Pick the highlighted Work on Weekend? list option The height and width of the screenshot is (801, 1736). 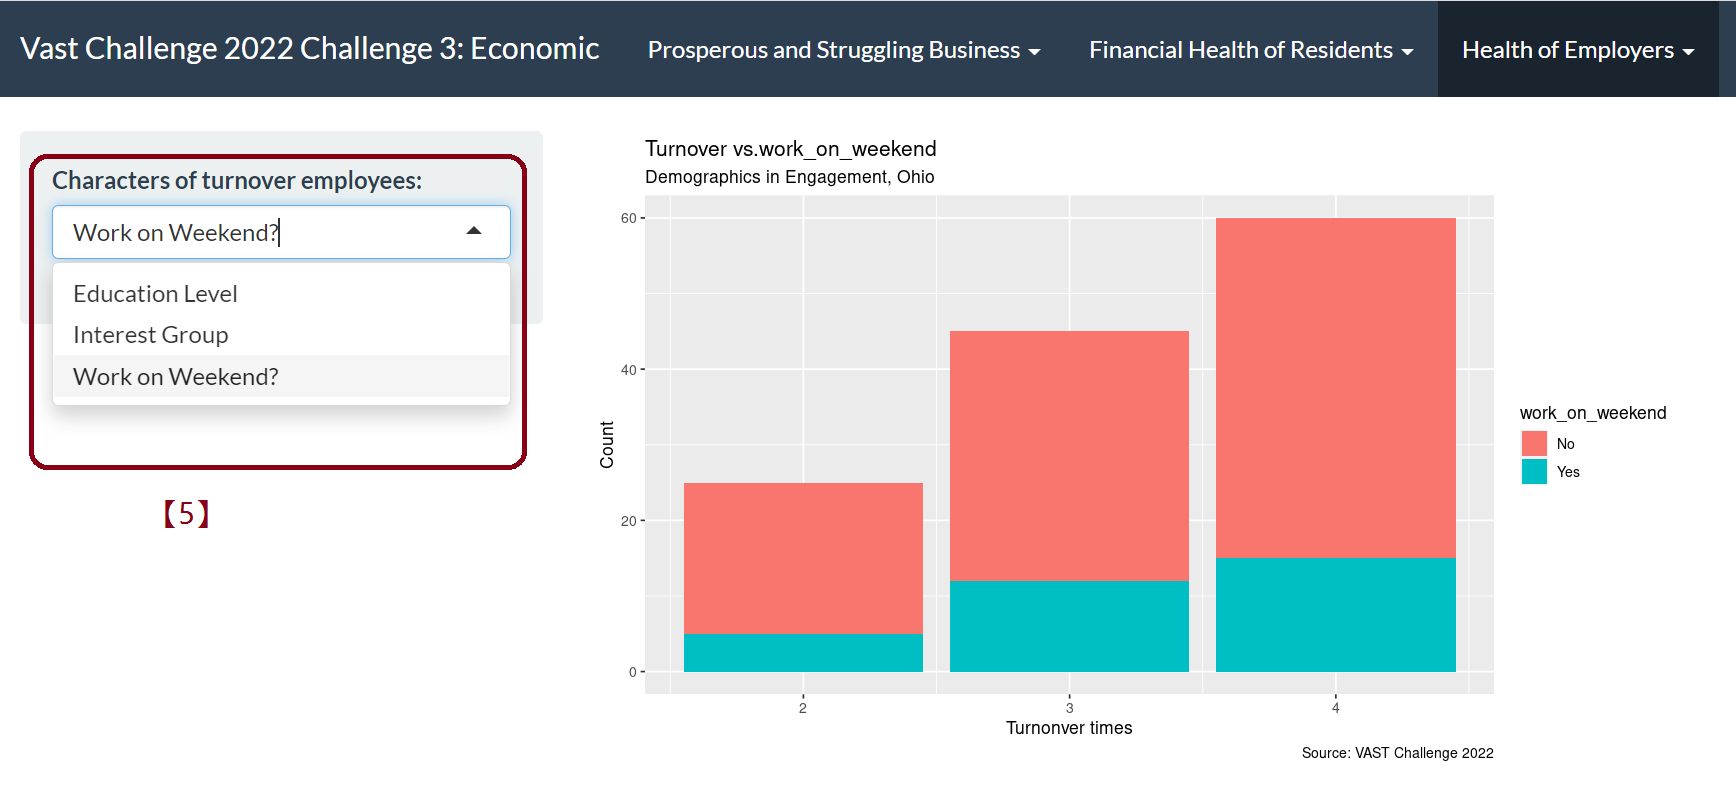(176, 377)
